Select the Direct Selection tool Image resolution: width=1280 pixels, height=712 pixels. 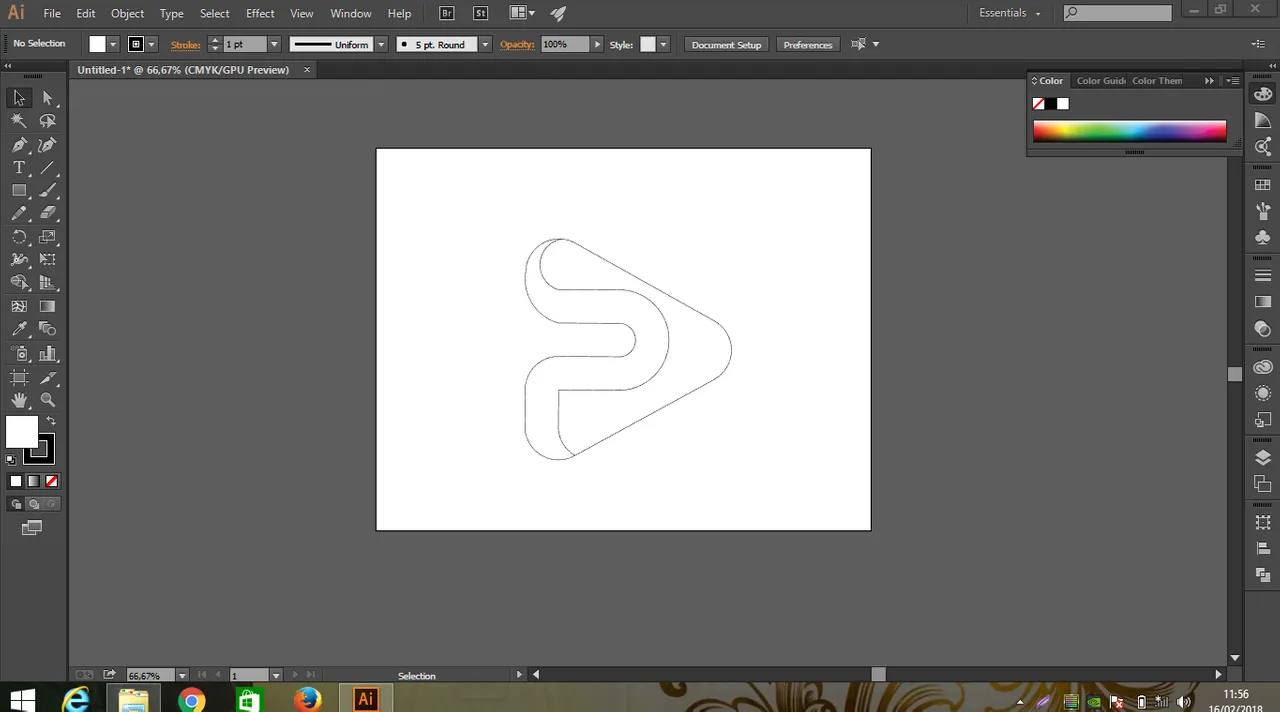(47, 98)
